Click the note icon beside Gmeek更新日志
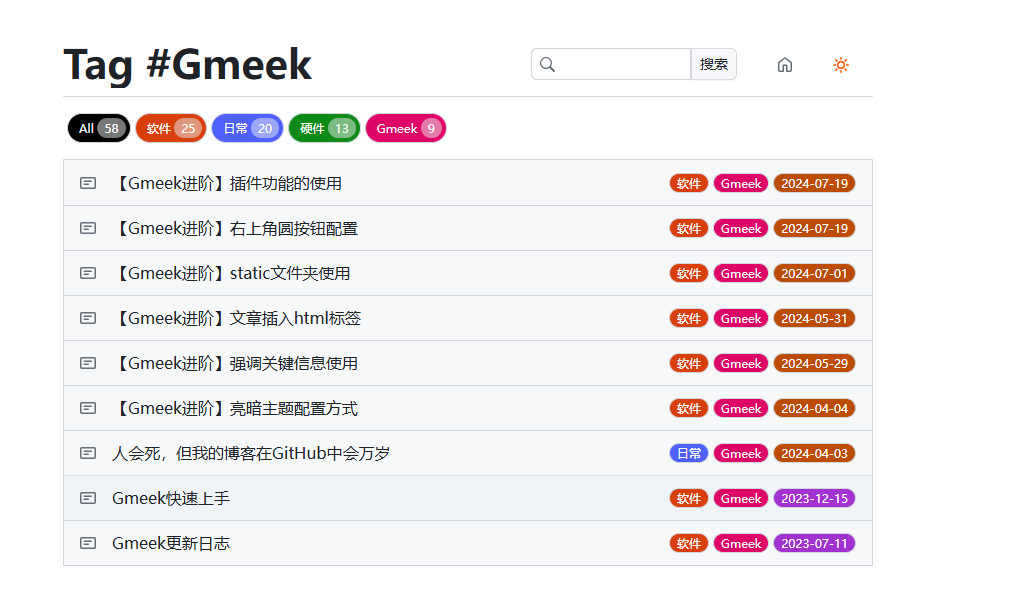This screenshot has width=1022, height=594. (88, 542)
